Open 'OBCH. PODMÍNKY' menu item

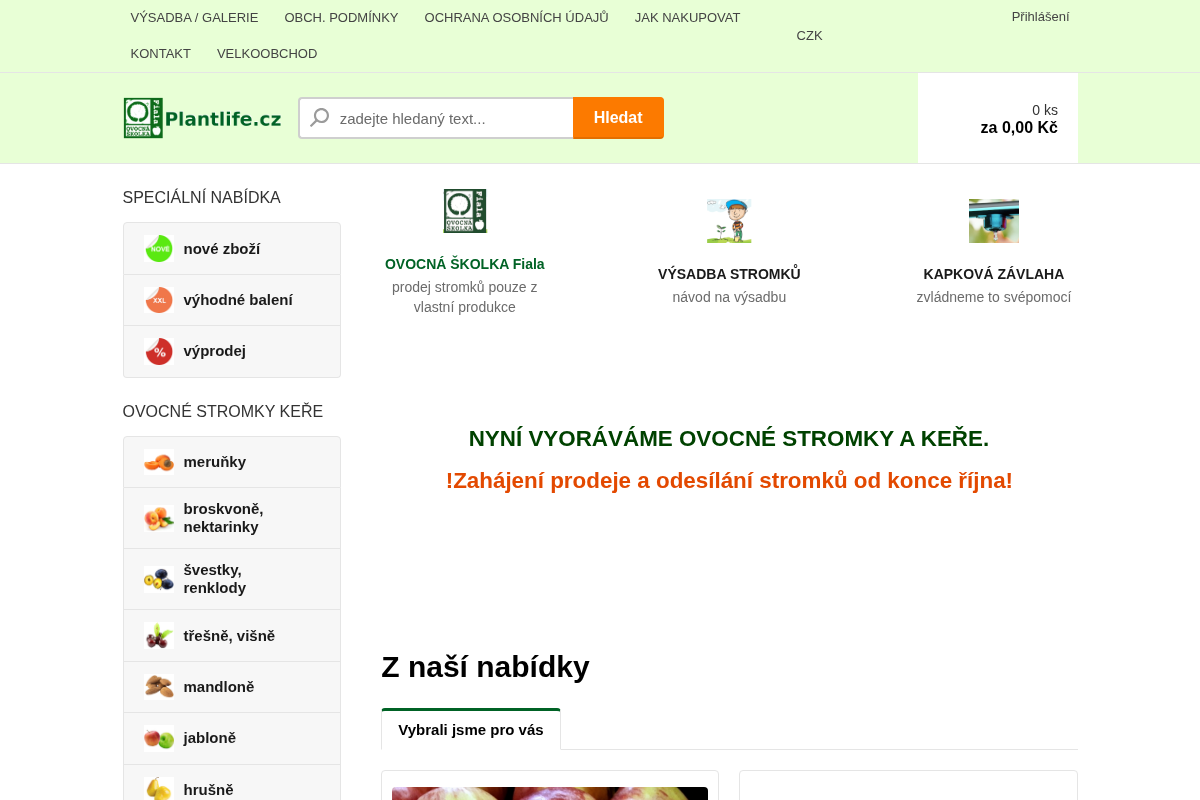pos(341,18)
